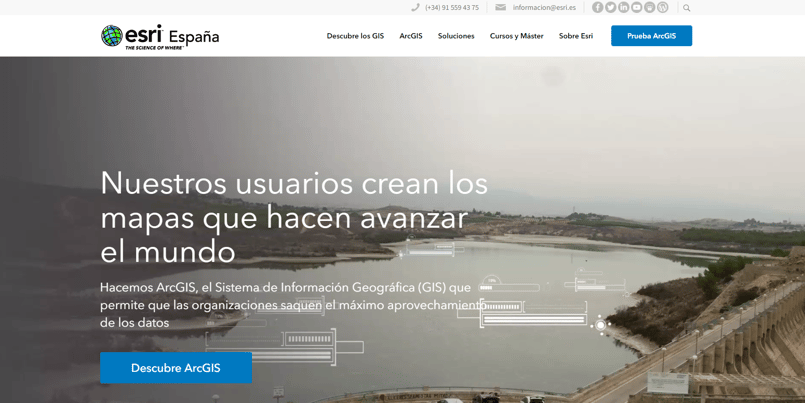Open the Sobre Esri menu
This screenshot has height=403, width=805.
coord(576,36)
